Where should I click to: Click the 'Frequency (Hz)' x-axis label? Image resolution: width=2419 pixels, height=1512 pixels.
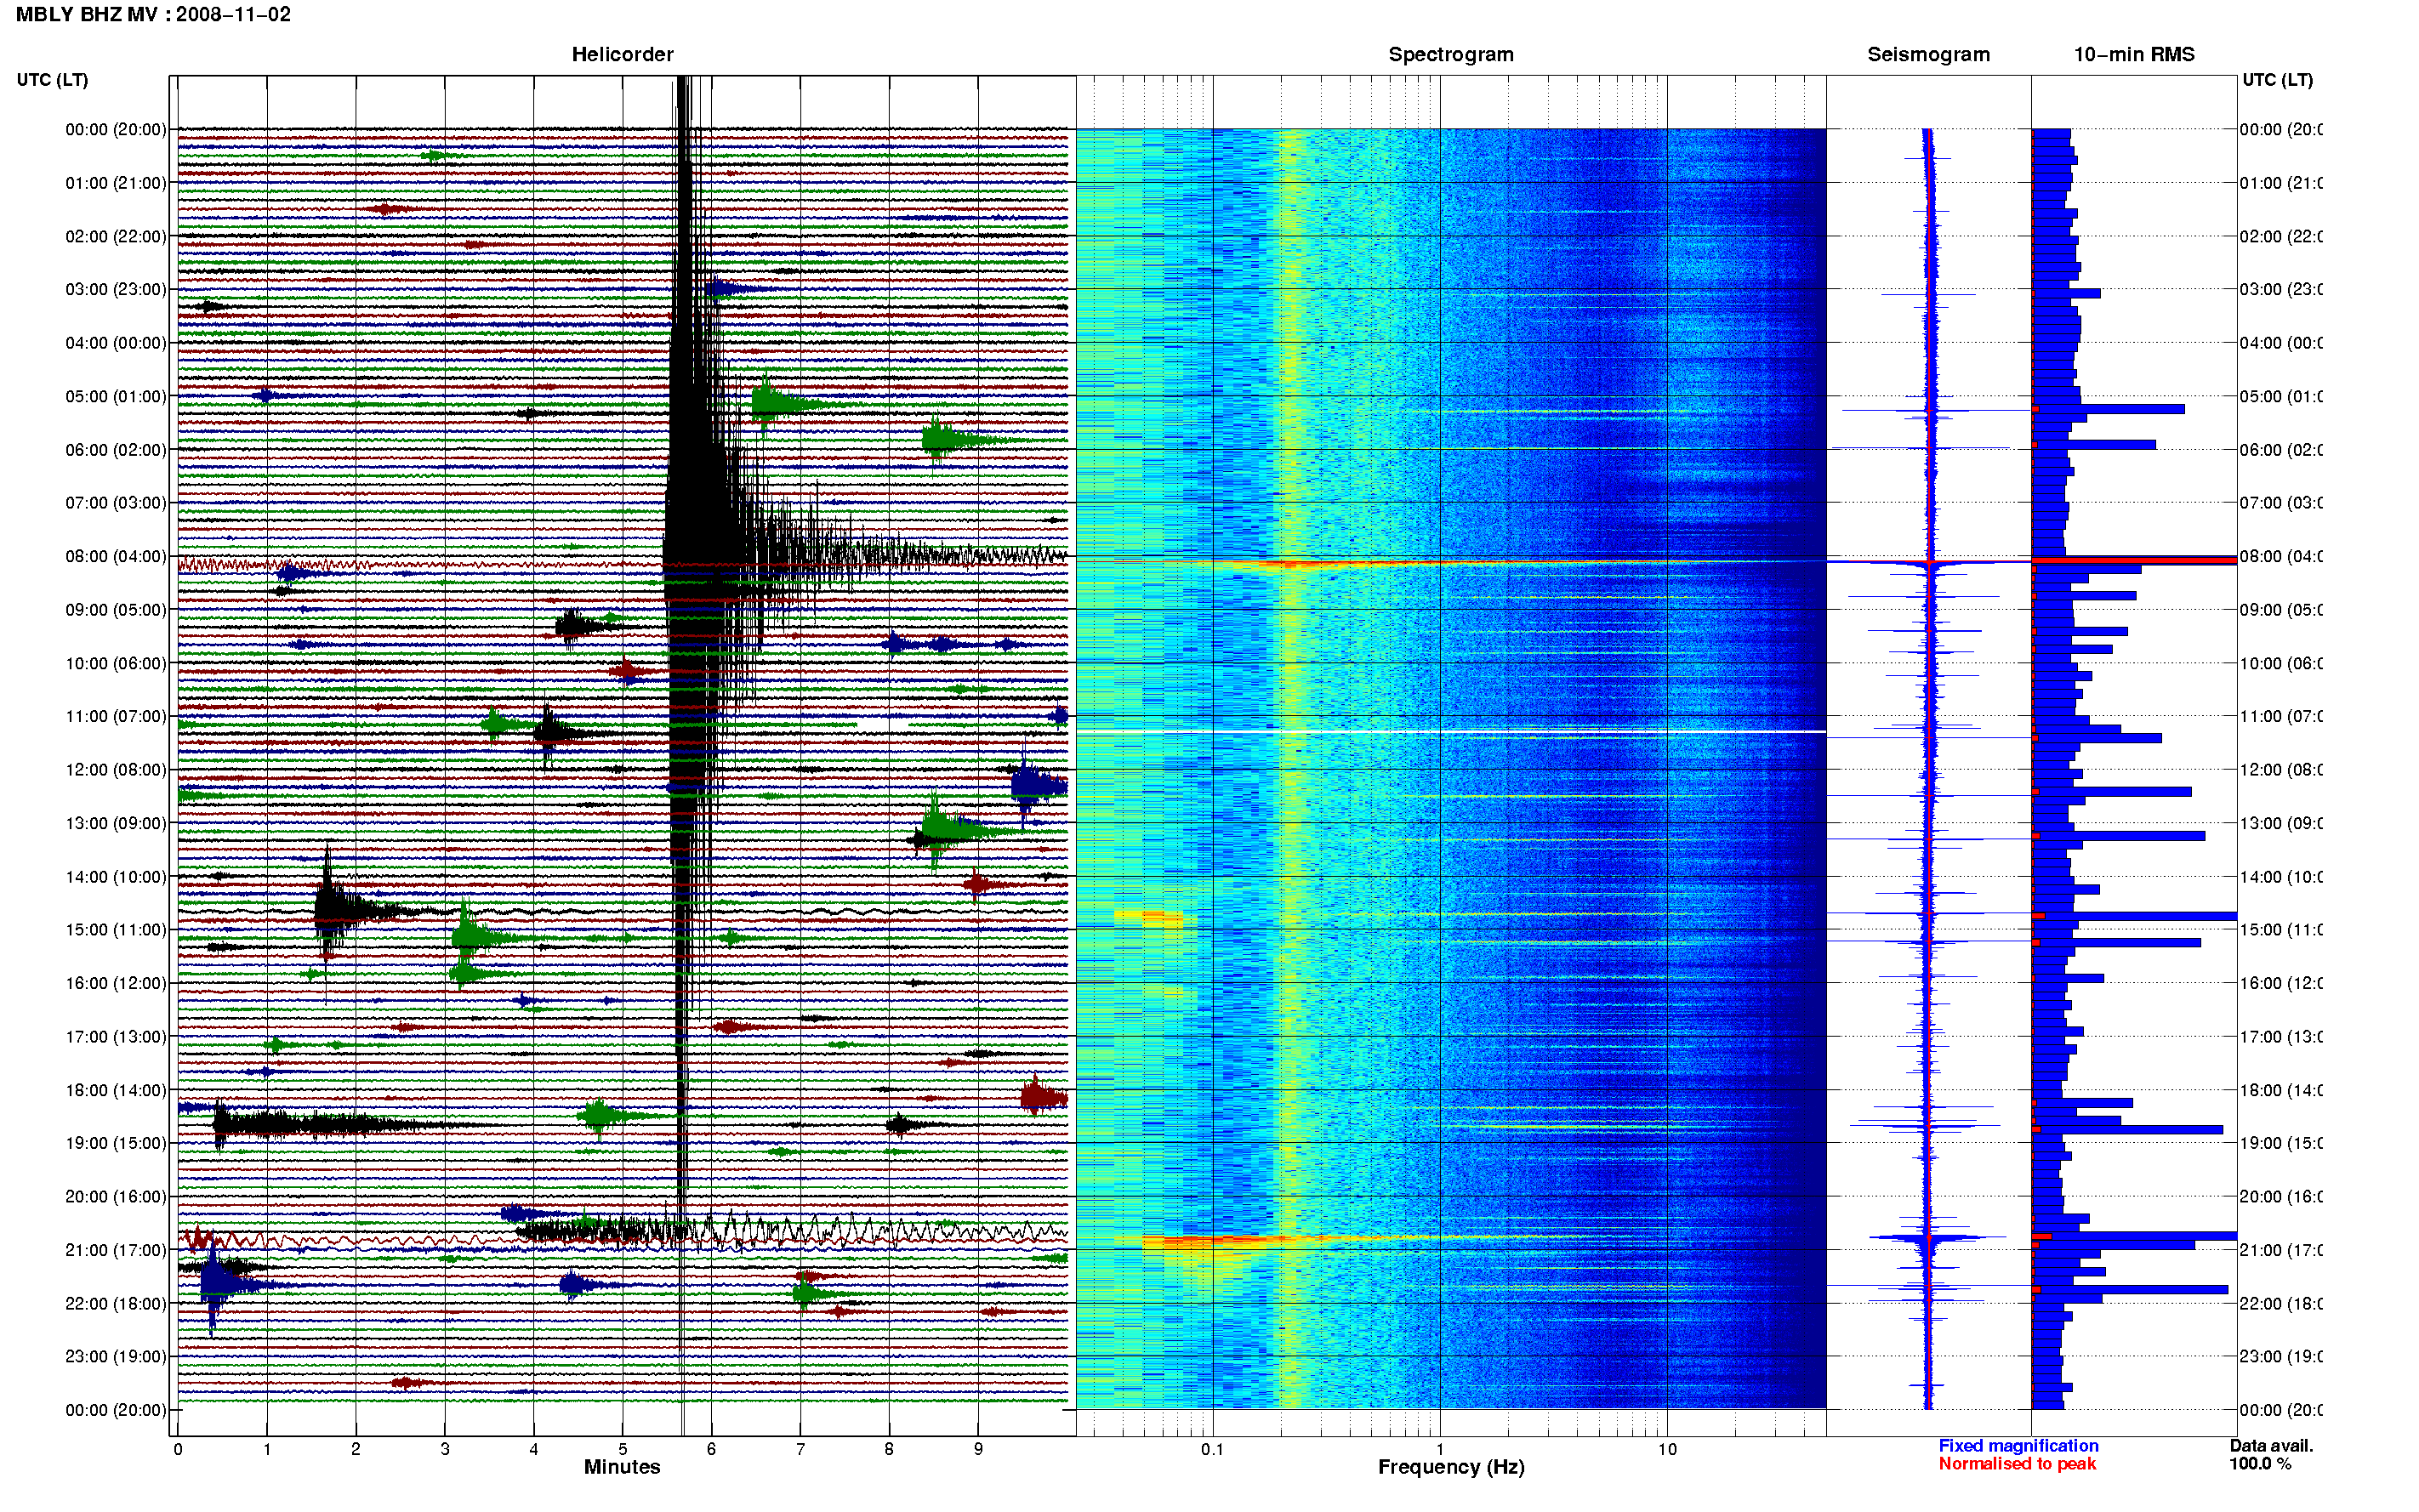coord(1451,1467)
